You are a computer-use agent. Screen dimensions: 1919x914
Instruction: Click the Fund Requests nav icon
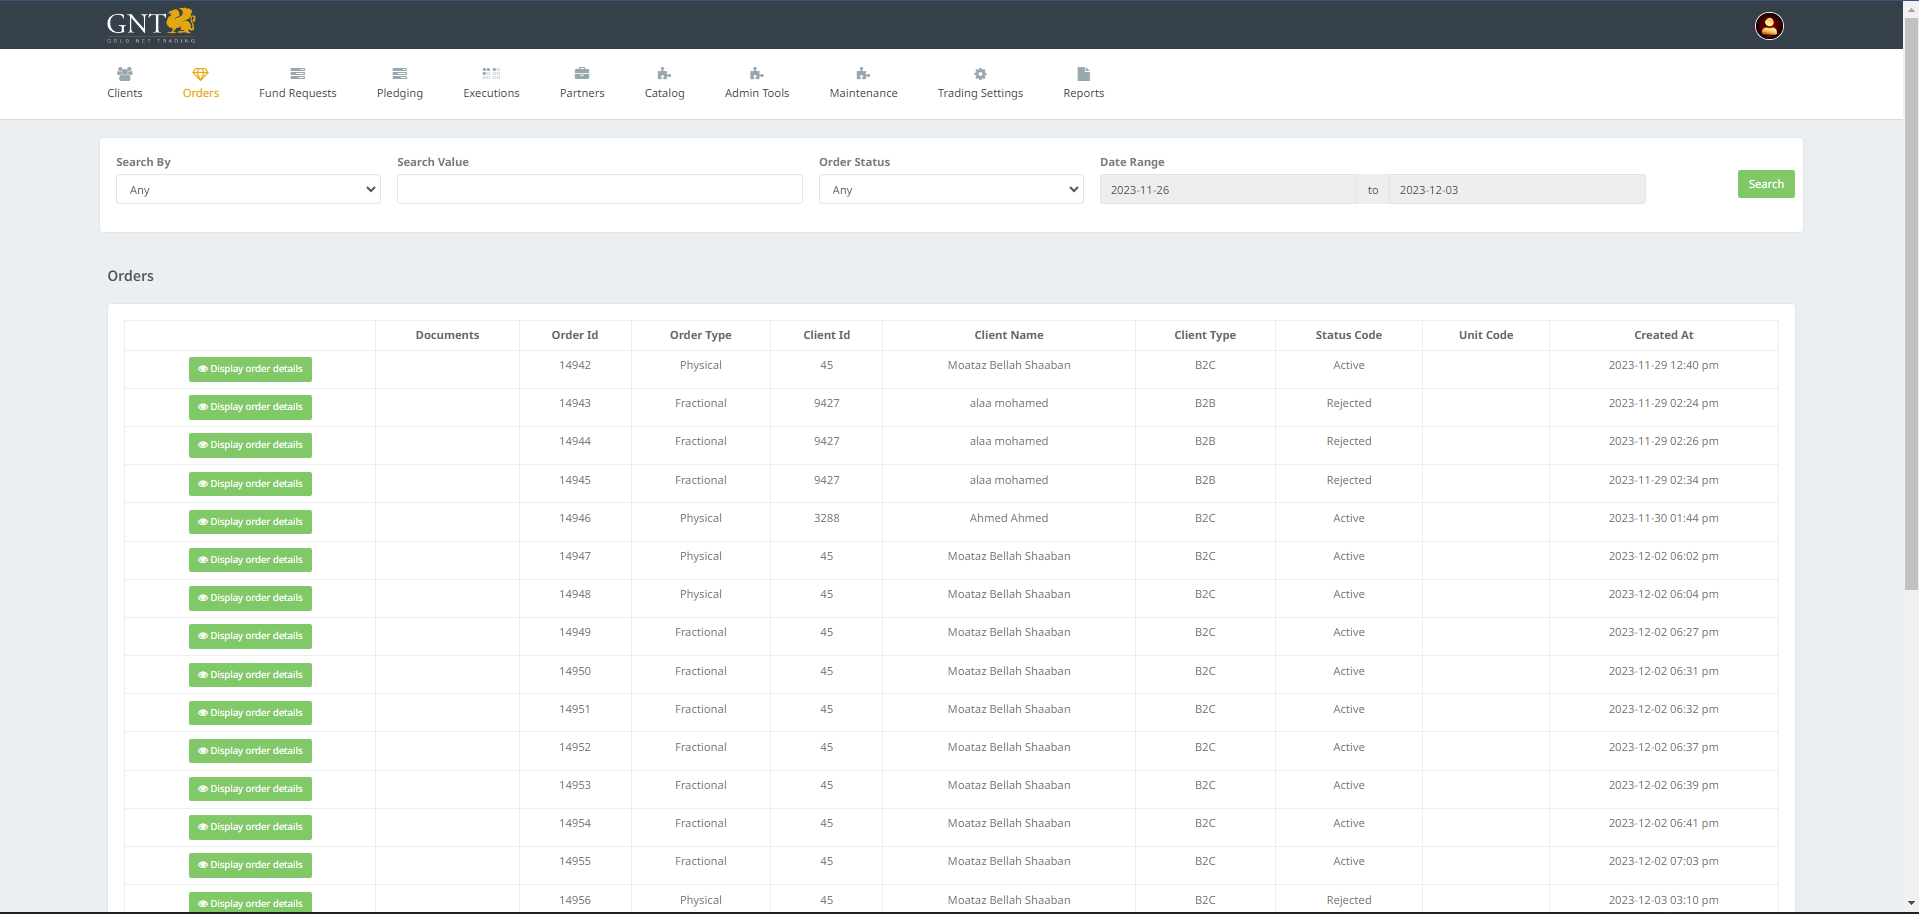coord(297,74)
